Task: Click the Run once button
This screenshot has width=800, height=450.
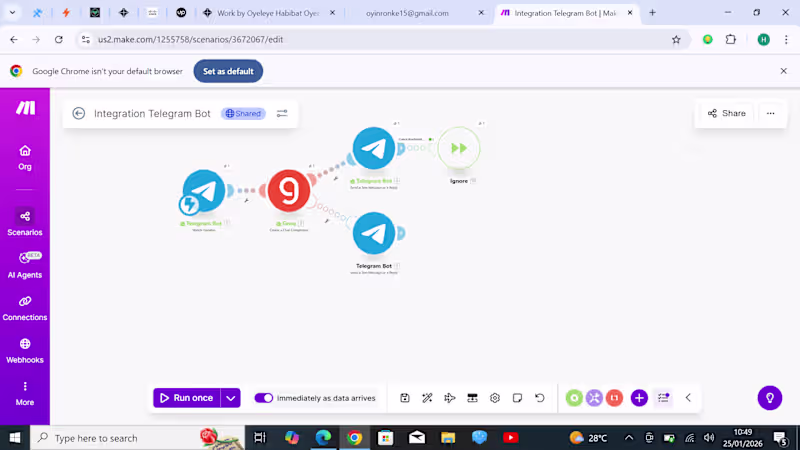Action: (187, 398)
